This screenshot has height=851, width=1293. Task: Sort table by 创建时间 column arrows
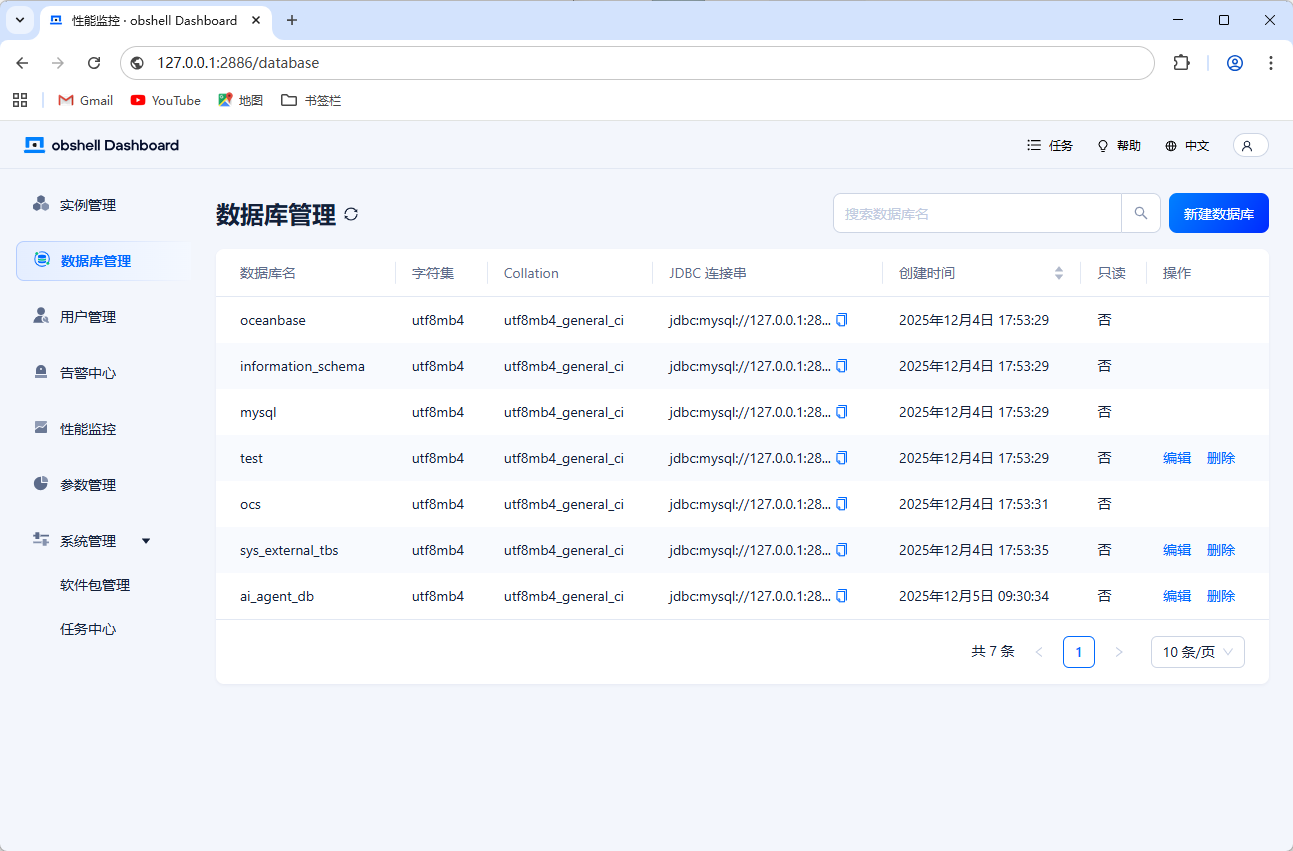click(1059, 273)
